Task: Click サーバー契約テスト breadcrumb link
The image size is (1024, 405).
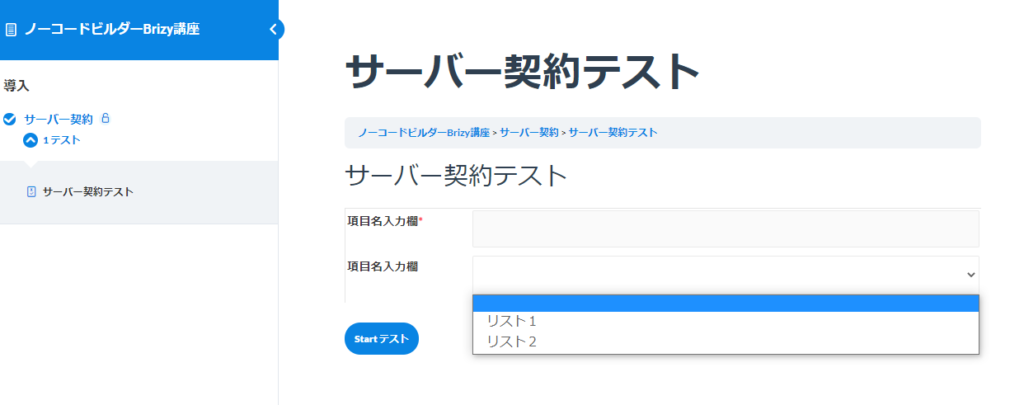Action: [613, 132]
